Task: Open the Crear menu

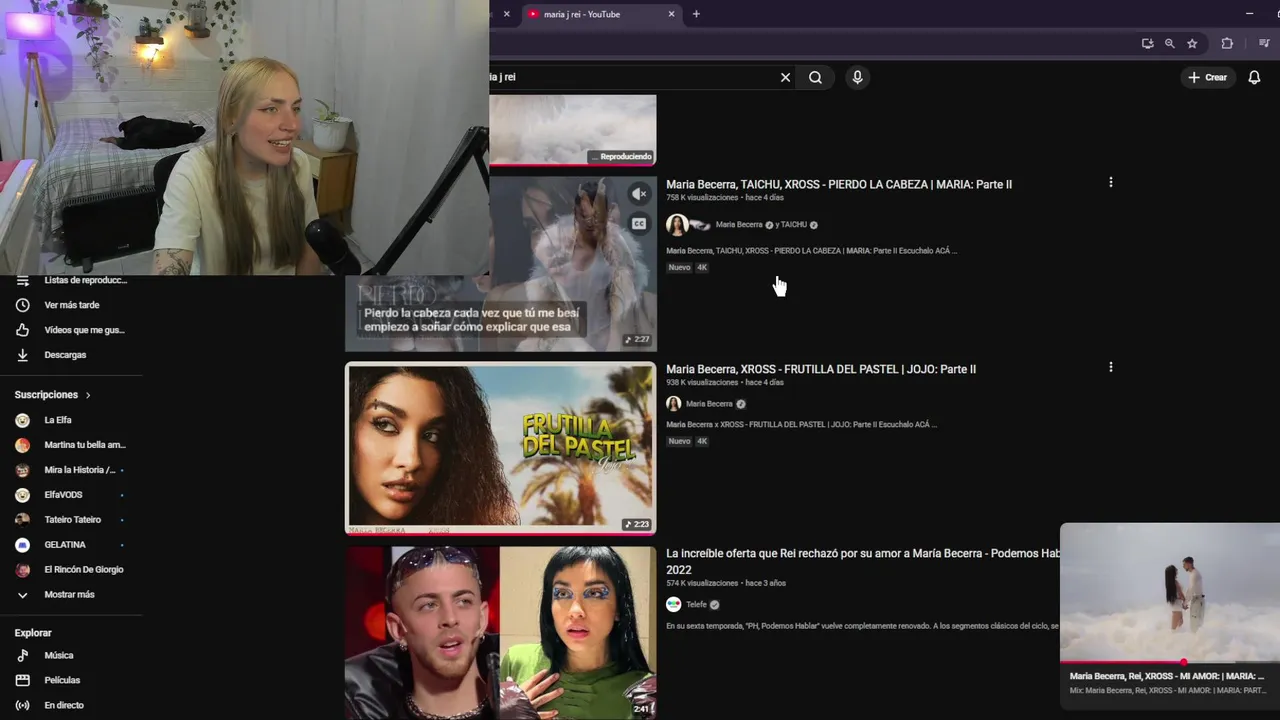Action: coord(1207,77)
